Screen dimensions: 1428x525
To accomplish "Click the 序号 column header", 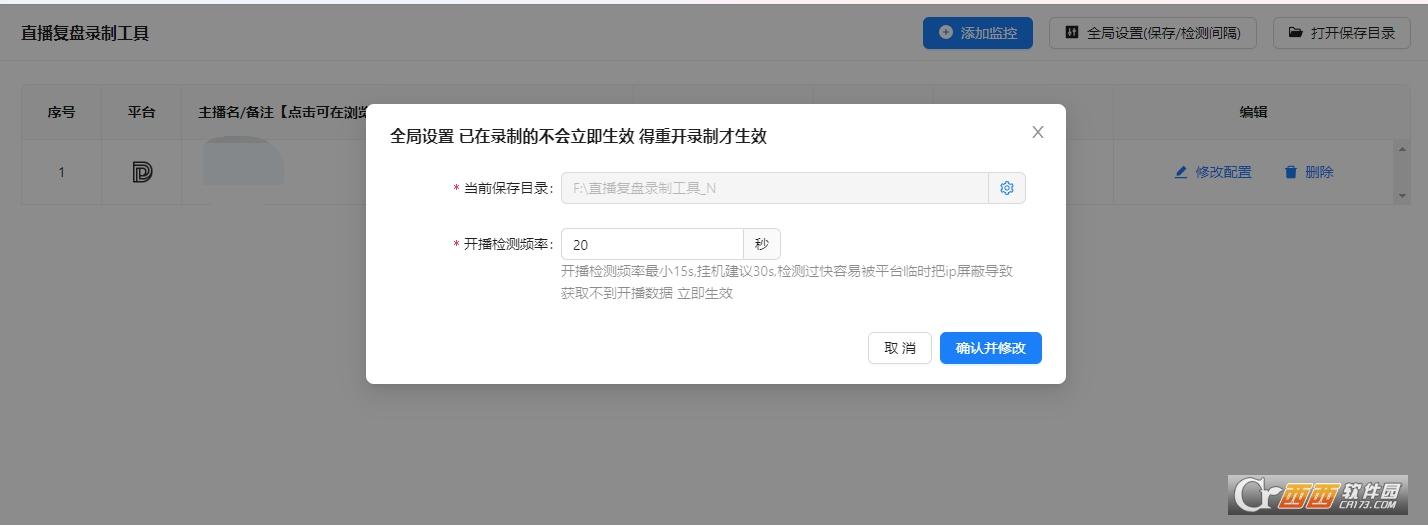I will click(x=62, y=112).
